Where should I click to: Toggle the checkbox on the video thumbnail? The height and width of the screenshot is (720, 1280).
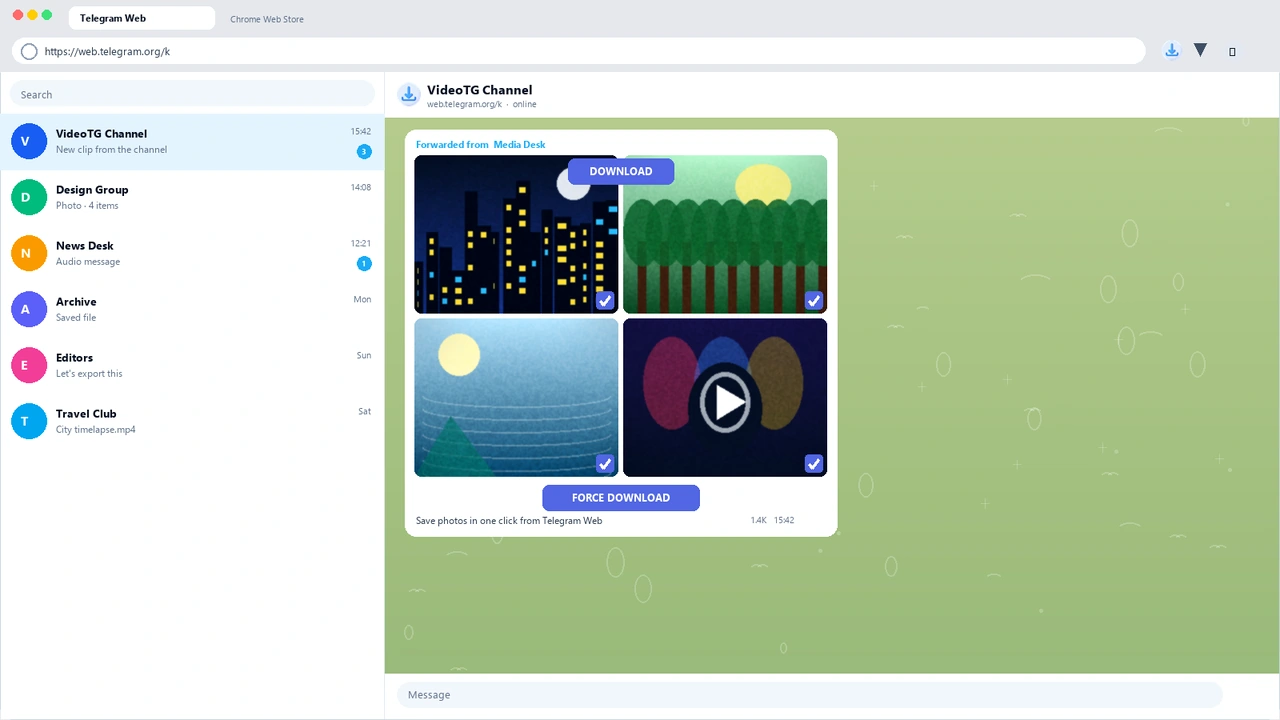814,464
